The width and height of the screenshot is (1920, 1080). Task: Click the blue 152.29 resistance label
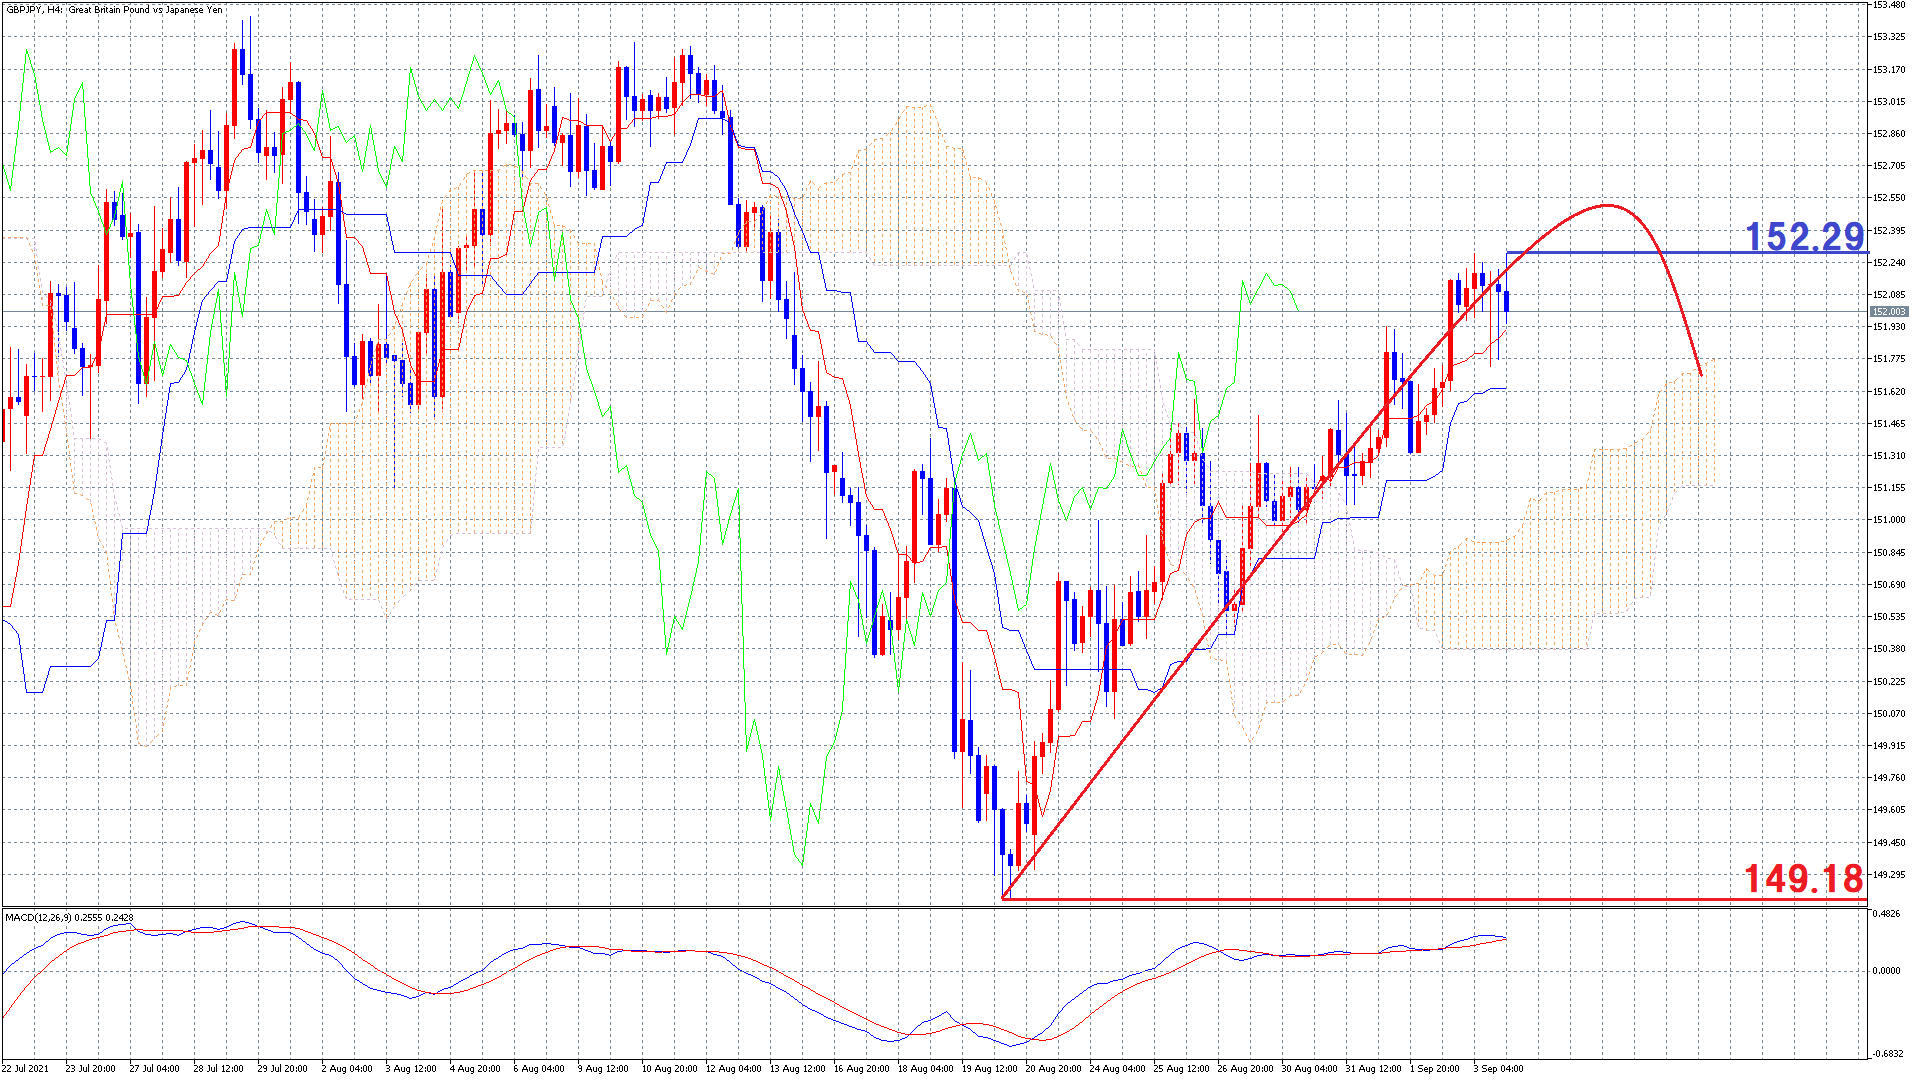pos(1804,237)
